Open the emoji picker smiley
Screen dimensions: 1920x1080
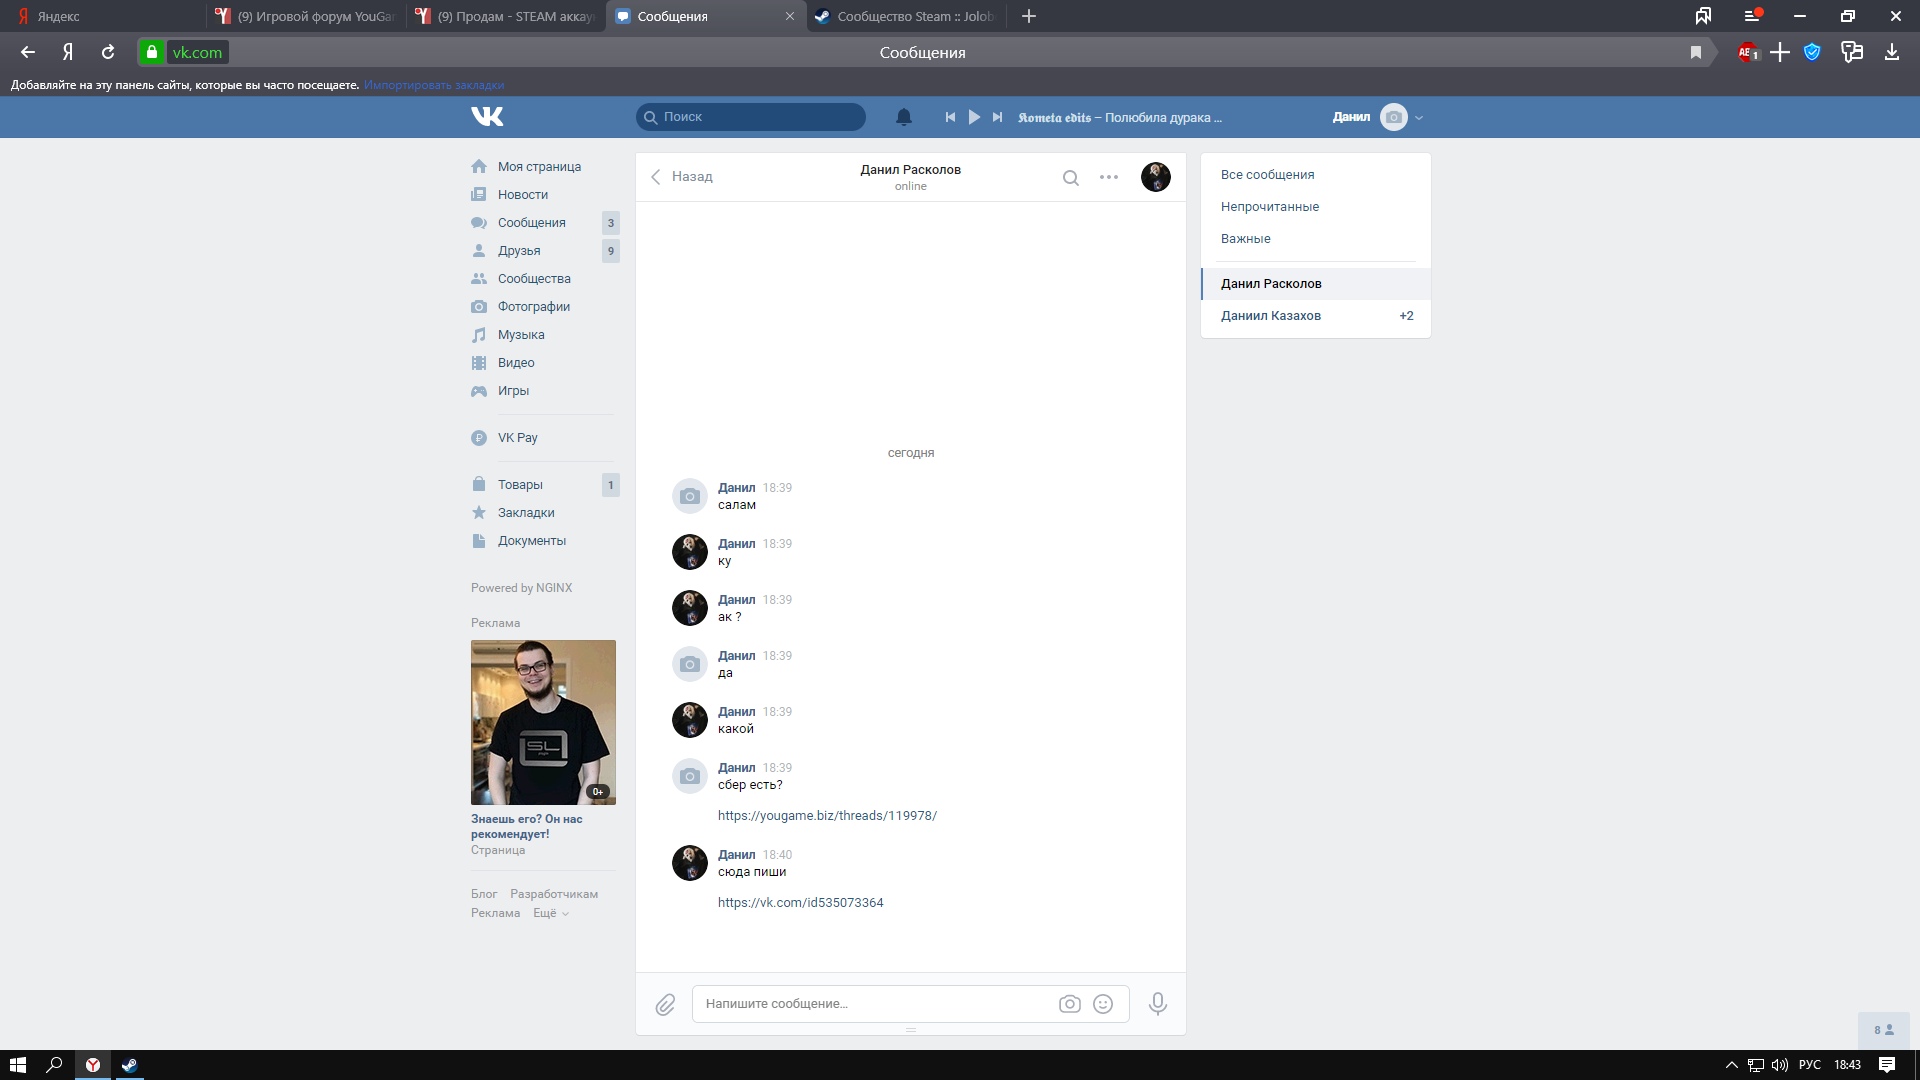pyautogui.click(x=1103, y=1004)
